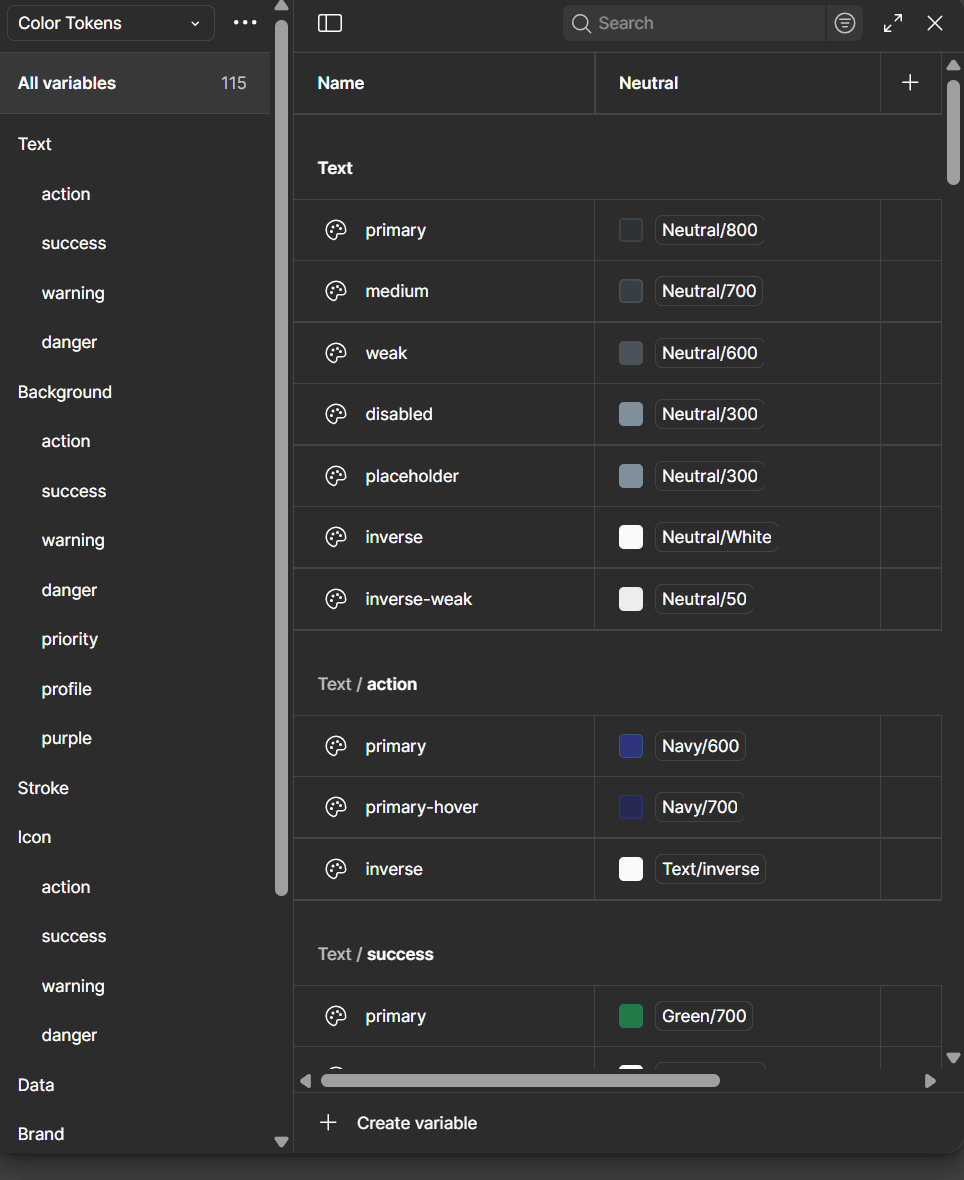Click the Text / success group heading
964x1180 pixels.
click(376, 954)
